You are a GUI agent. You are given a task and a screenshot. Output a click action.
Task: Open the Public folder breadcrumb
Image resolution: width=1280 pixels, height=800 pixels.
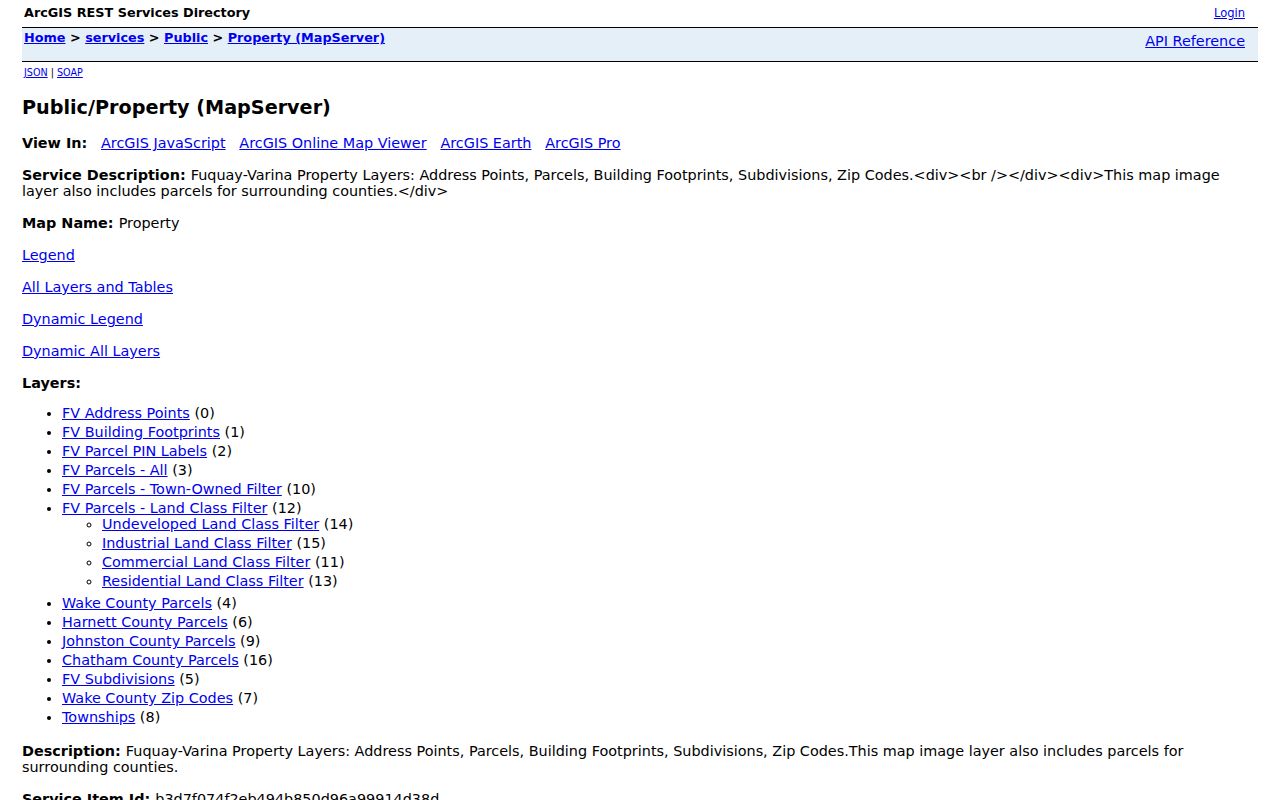pyautogui.click(x=186, y=38)
